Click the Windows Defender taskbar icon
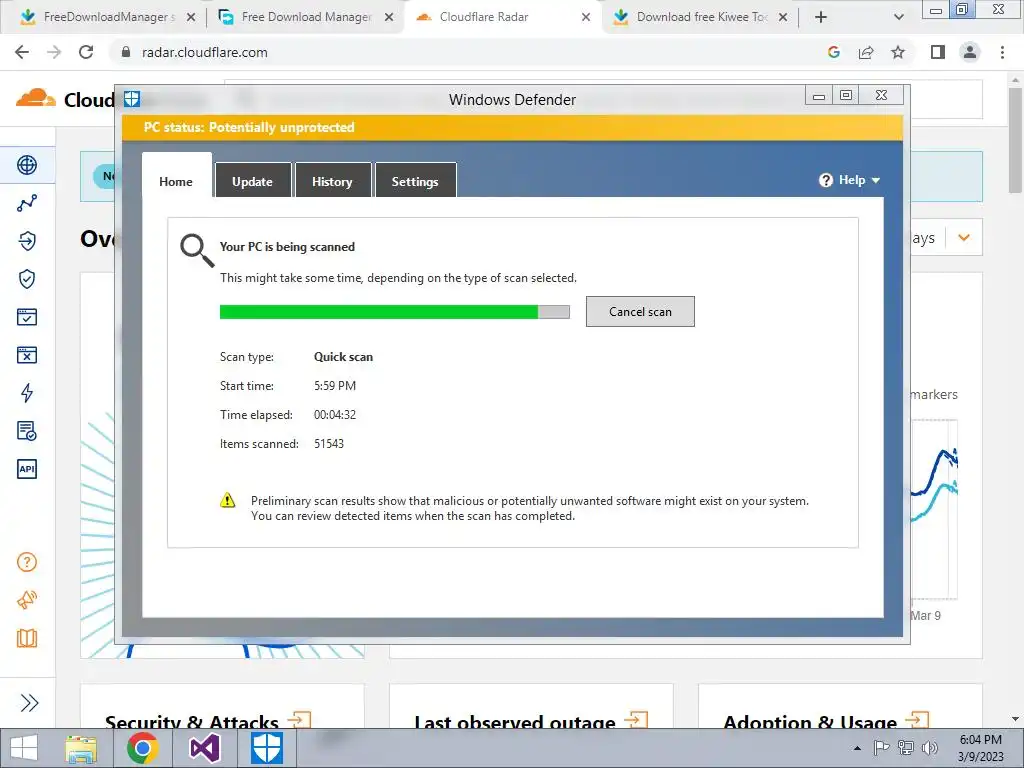 (x=267, y=748)
